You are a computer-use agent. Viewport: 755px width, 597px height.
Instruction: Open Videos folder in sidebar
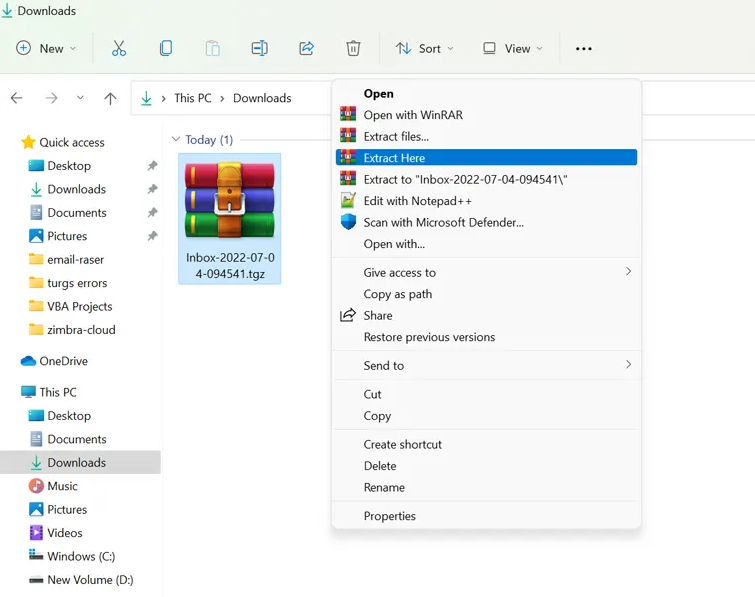pyautogui.click(x=55, y=533)
